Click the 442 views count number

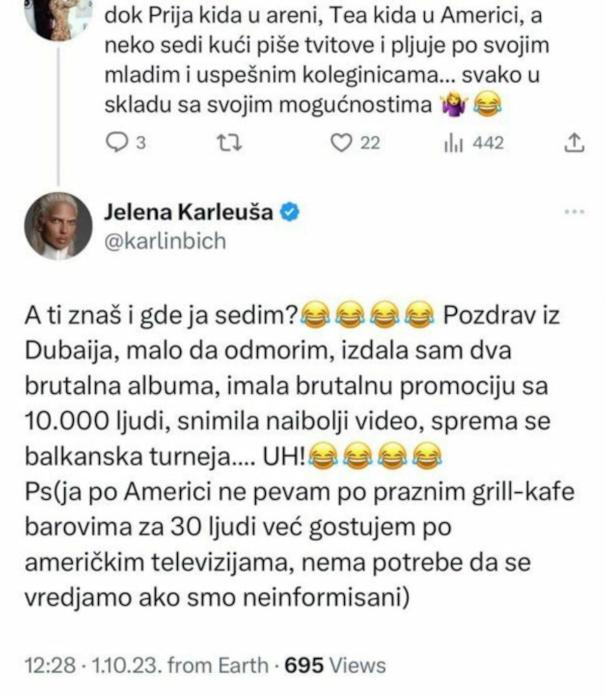[x=488, y=143]
